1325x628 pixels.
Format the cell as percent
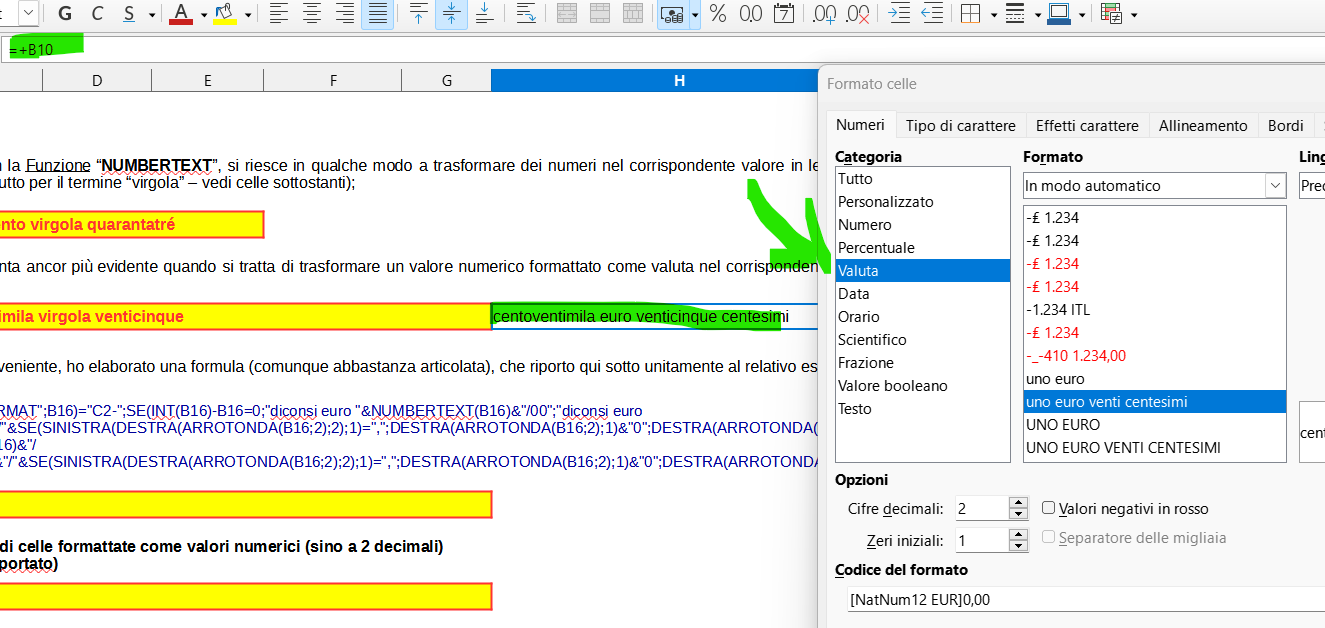click(717, 14)
